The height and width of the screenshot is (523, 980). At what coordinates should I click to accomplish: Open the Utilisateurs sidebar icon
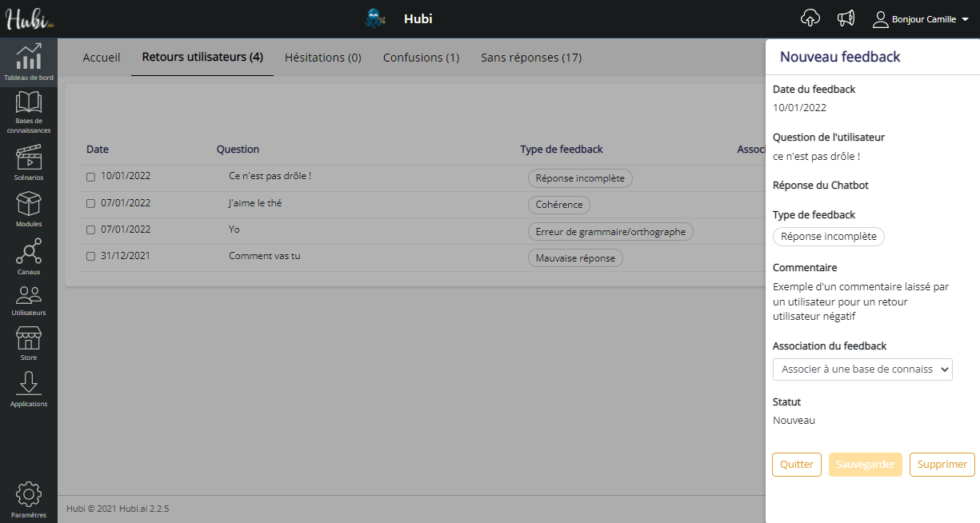click(28, 296)
